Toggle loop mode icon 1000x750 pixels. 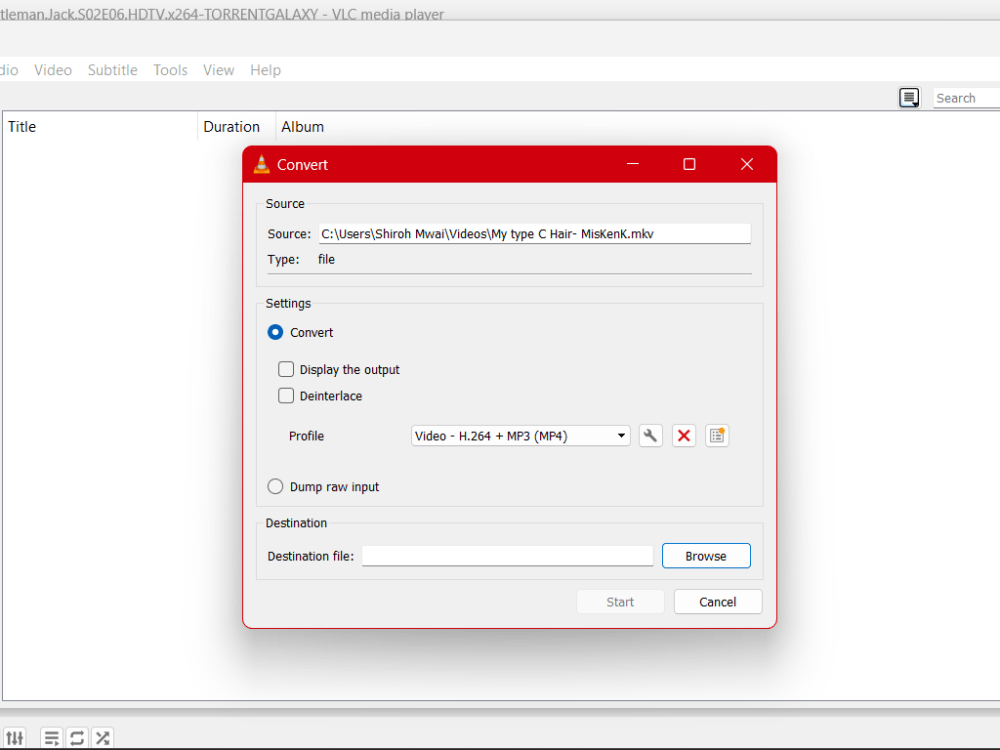click(77, 738)
